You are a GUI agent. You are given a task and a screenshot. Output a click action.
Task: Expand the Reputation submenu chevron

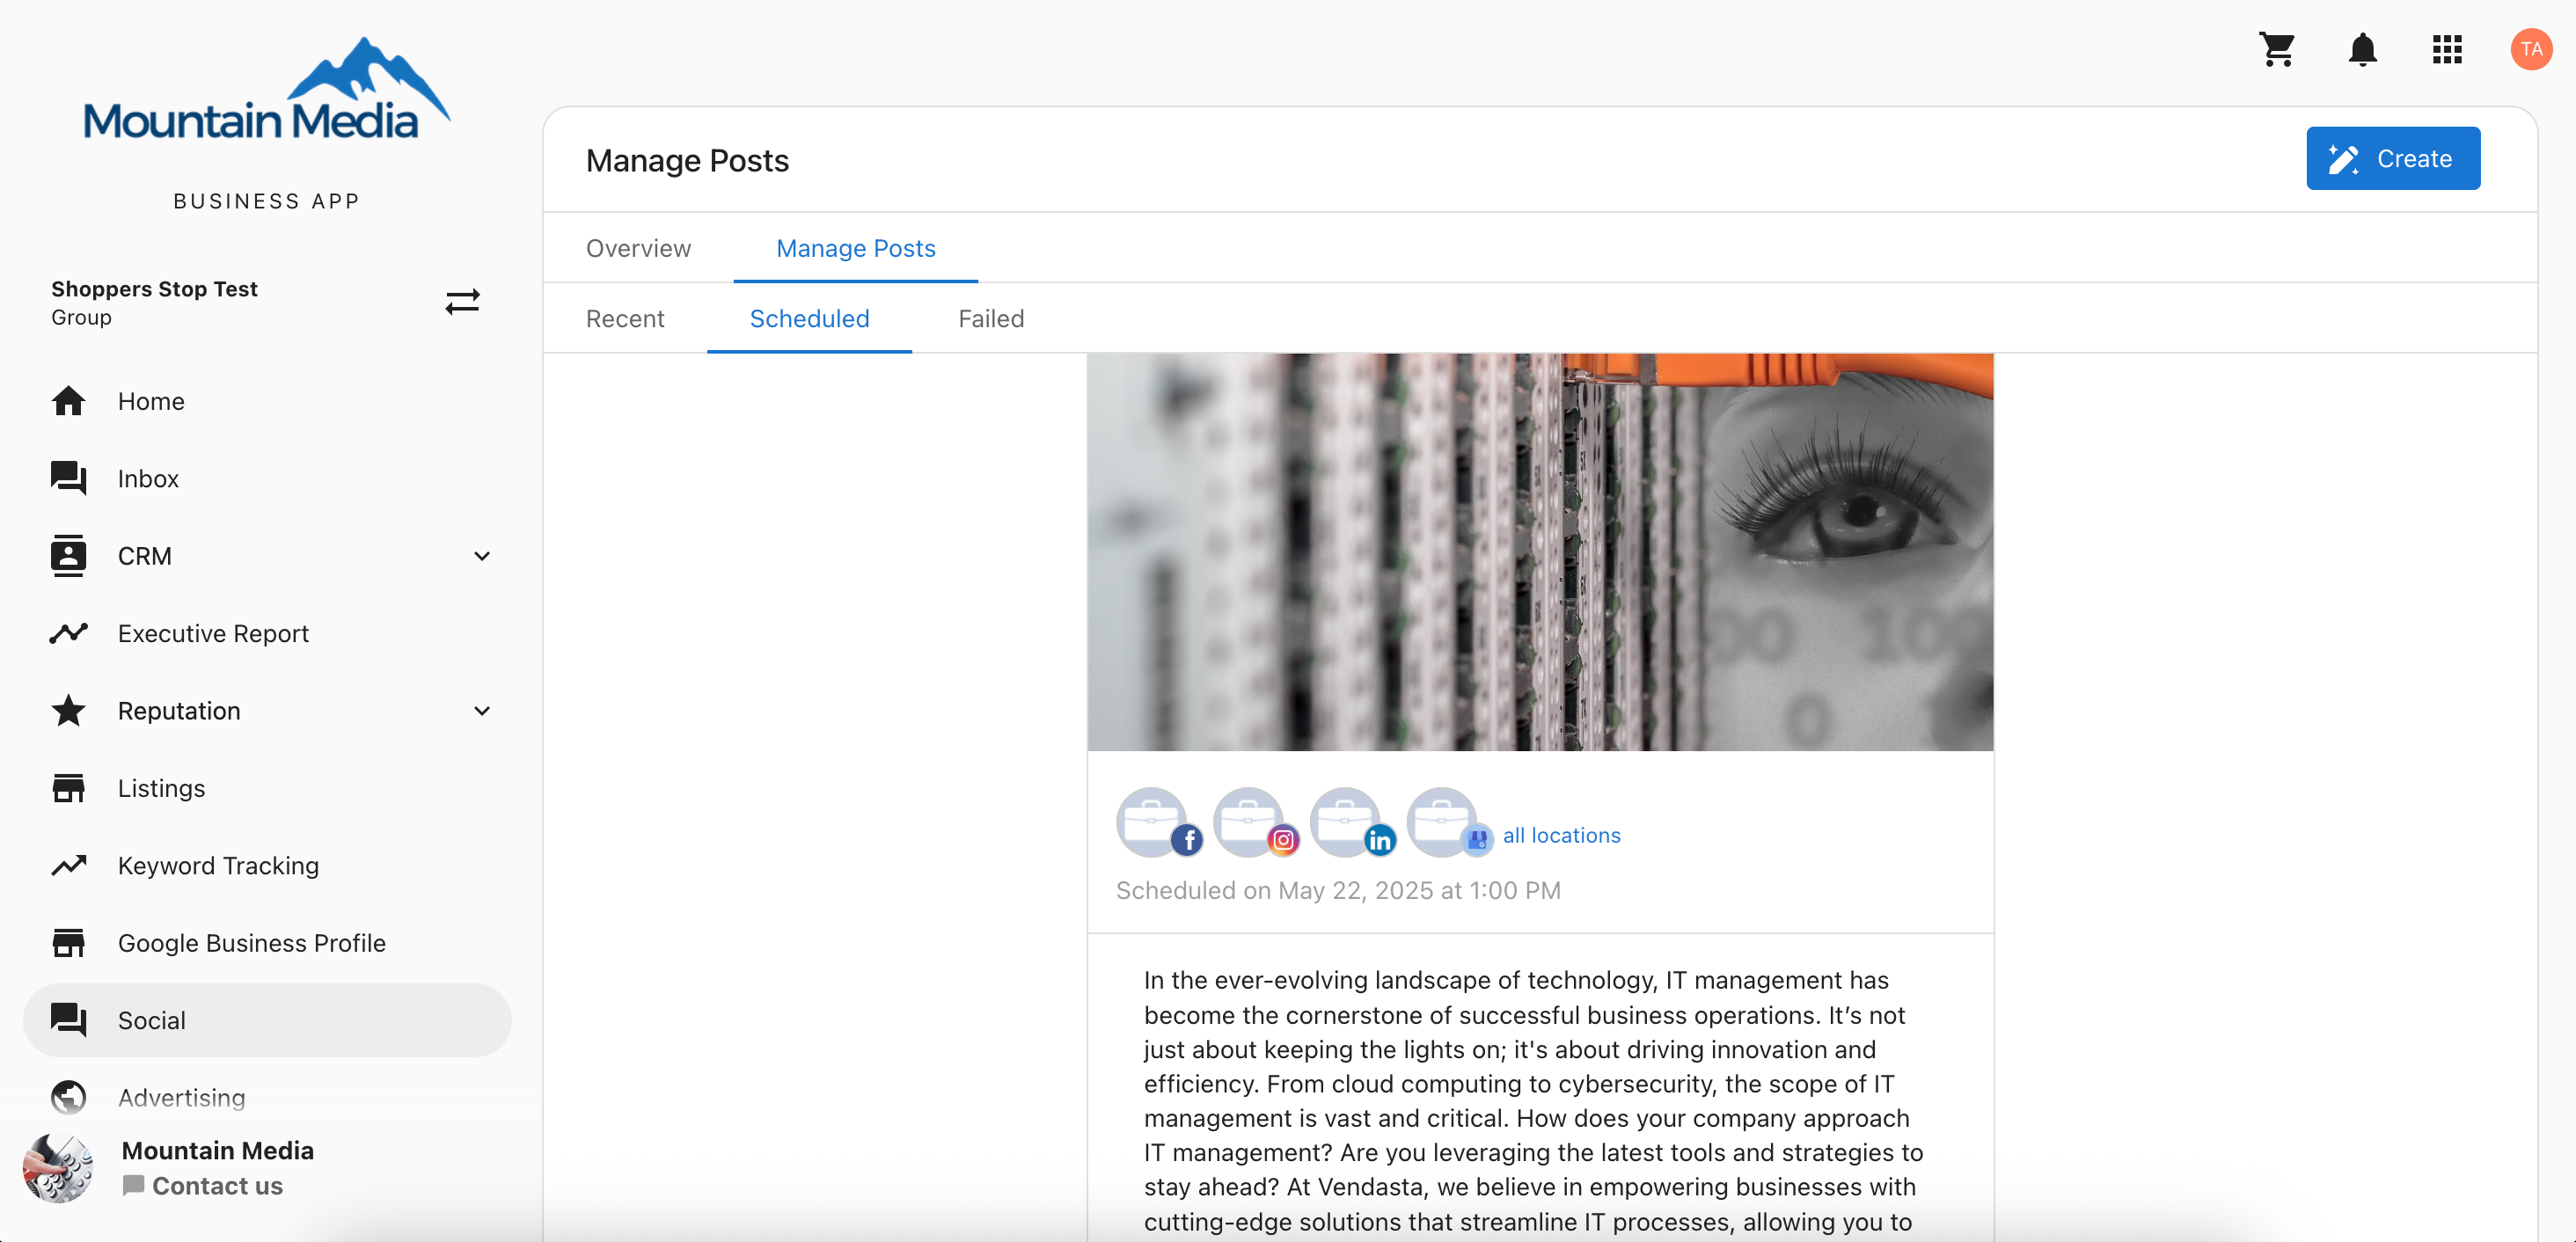(x=482, y=711)
